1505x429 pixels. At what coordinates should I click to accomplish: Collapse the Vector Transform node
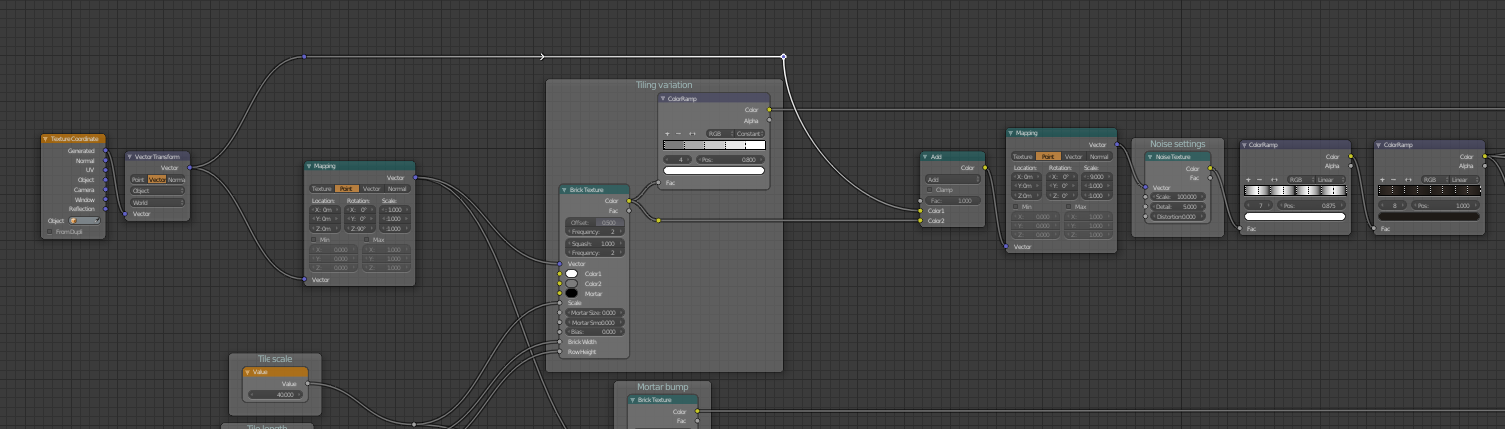[130, 157]
